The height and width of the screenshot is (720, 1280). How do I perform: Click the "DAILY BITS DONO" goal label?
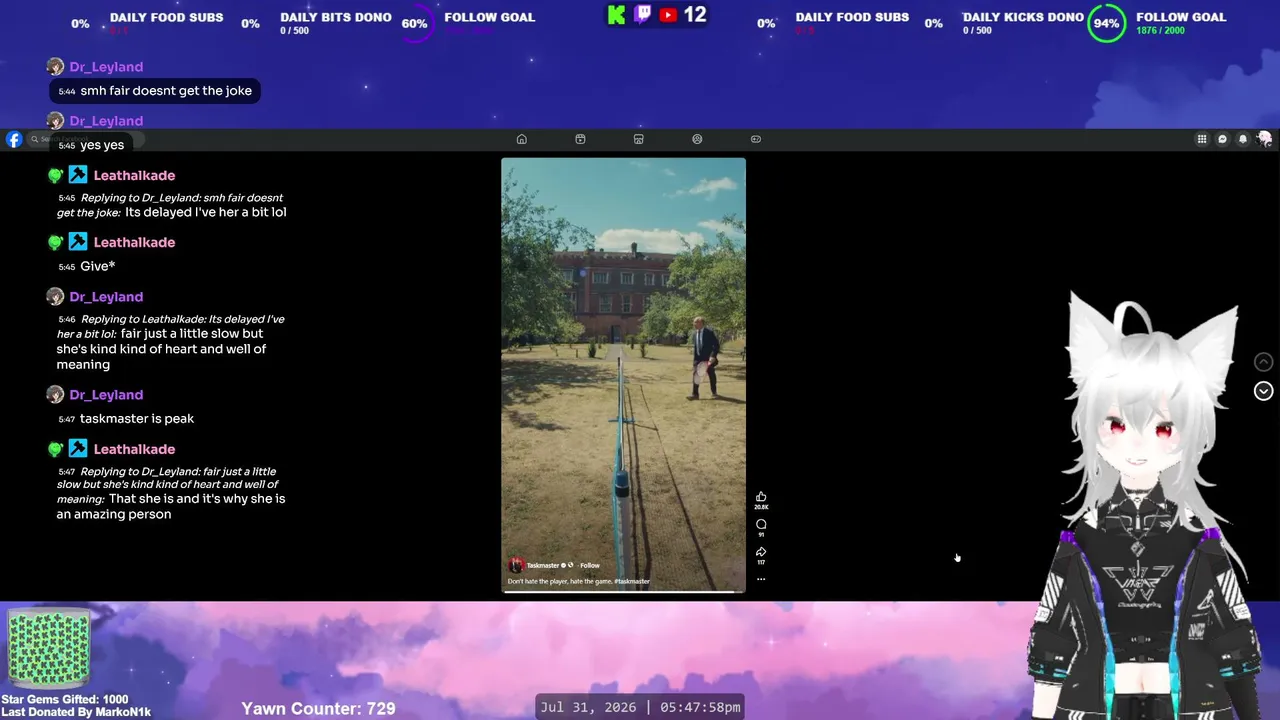(x=336, y=17)
